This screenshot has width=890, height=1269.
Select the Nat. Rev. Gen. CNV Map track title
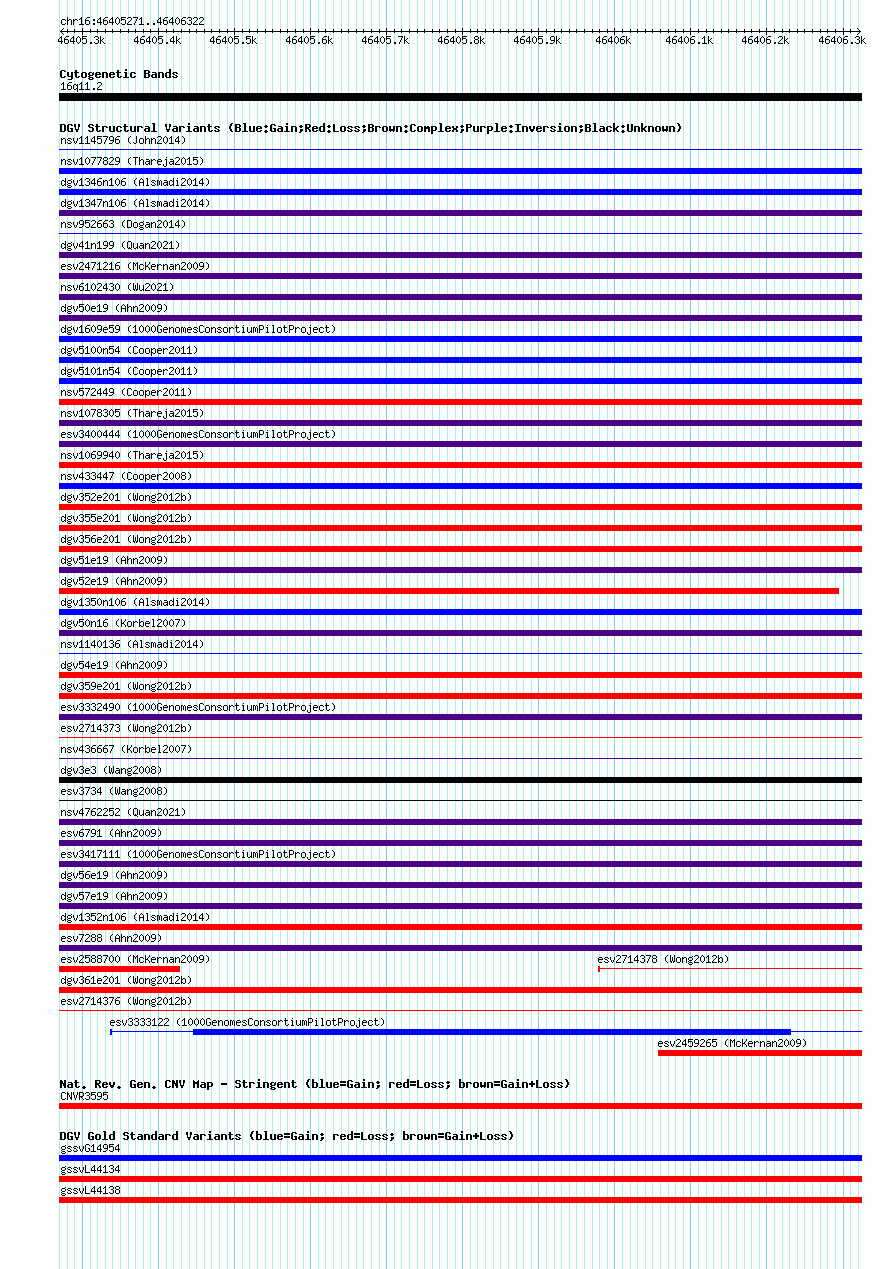click(316, 1084)
